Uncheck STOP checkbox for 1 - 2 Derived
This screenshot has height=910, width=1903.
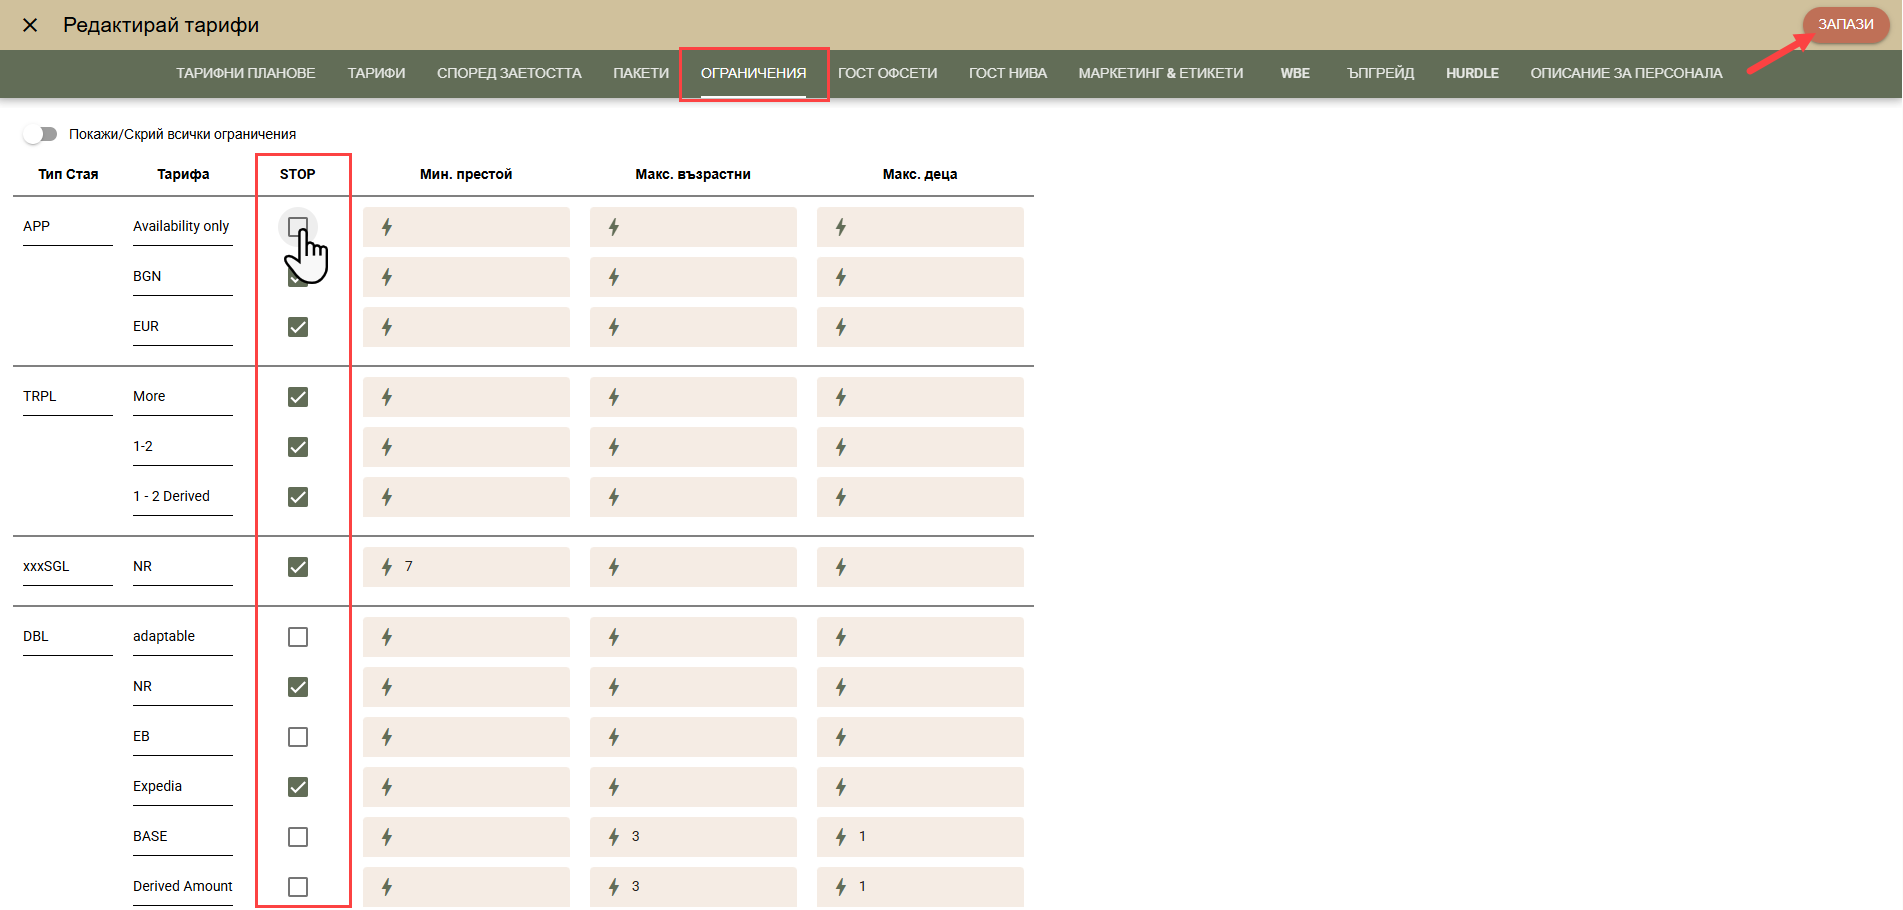click(x=298, y=497)
